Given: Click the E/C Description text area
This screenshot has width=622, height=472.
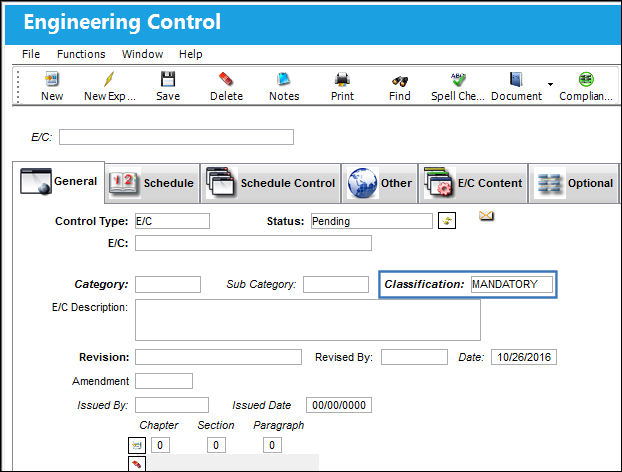Looking at the screenshot, I should tap(308, 320).
